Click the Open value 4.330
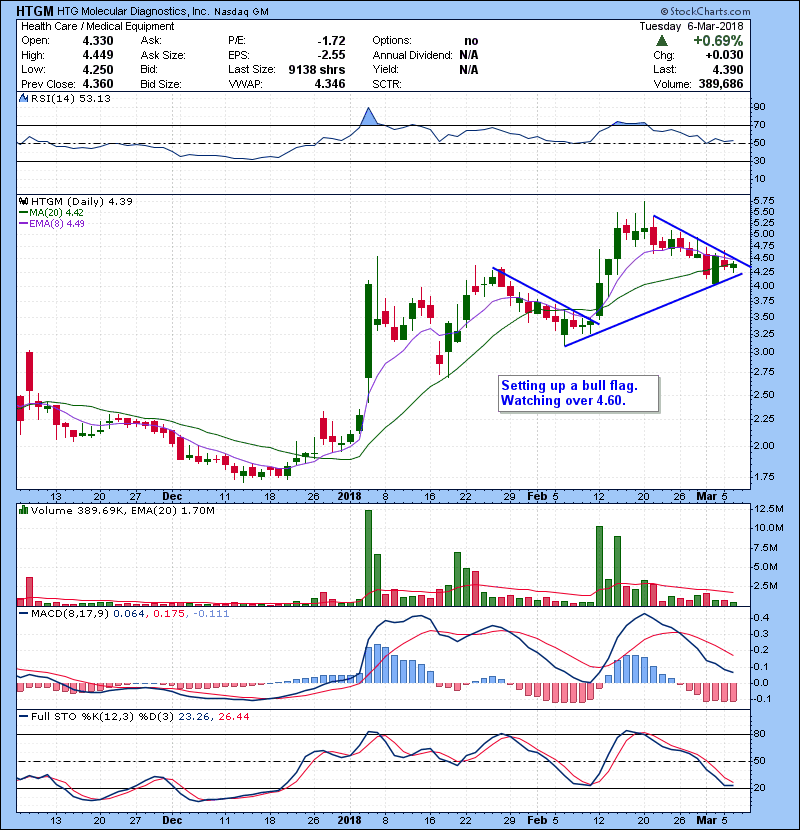 pos(98,41)
